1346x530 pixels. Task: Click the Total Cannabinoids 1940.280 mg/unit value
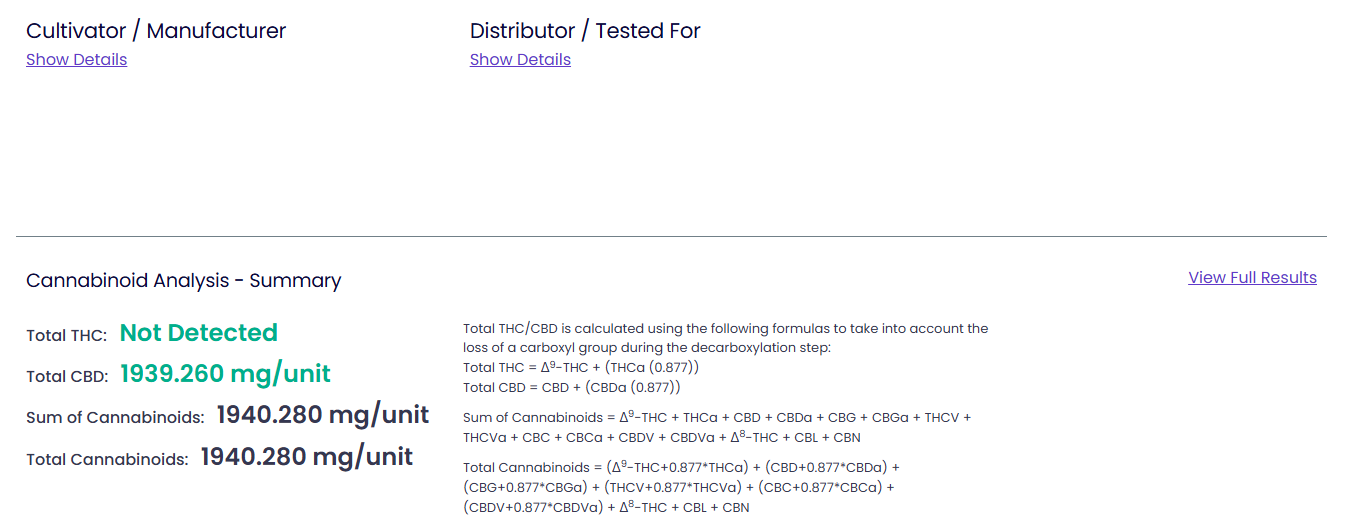[x=307, y=457]
